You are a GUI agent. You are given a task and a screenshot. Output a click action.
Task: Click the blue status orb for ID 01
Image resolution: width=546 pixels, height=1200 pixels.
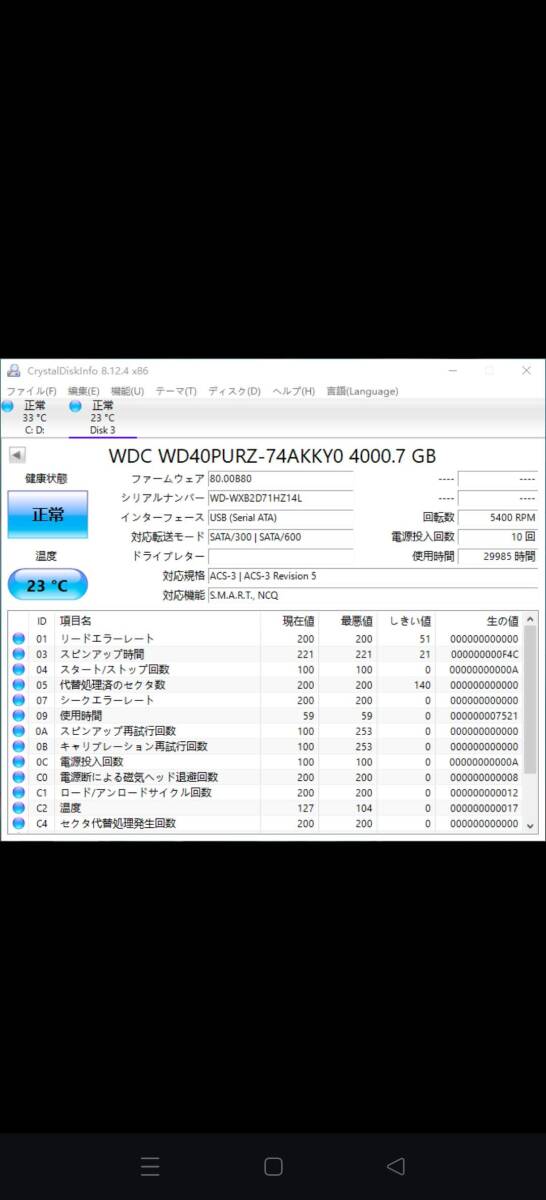pyautogui.click(x=18, y=638)
